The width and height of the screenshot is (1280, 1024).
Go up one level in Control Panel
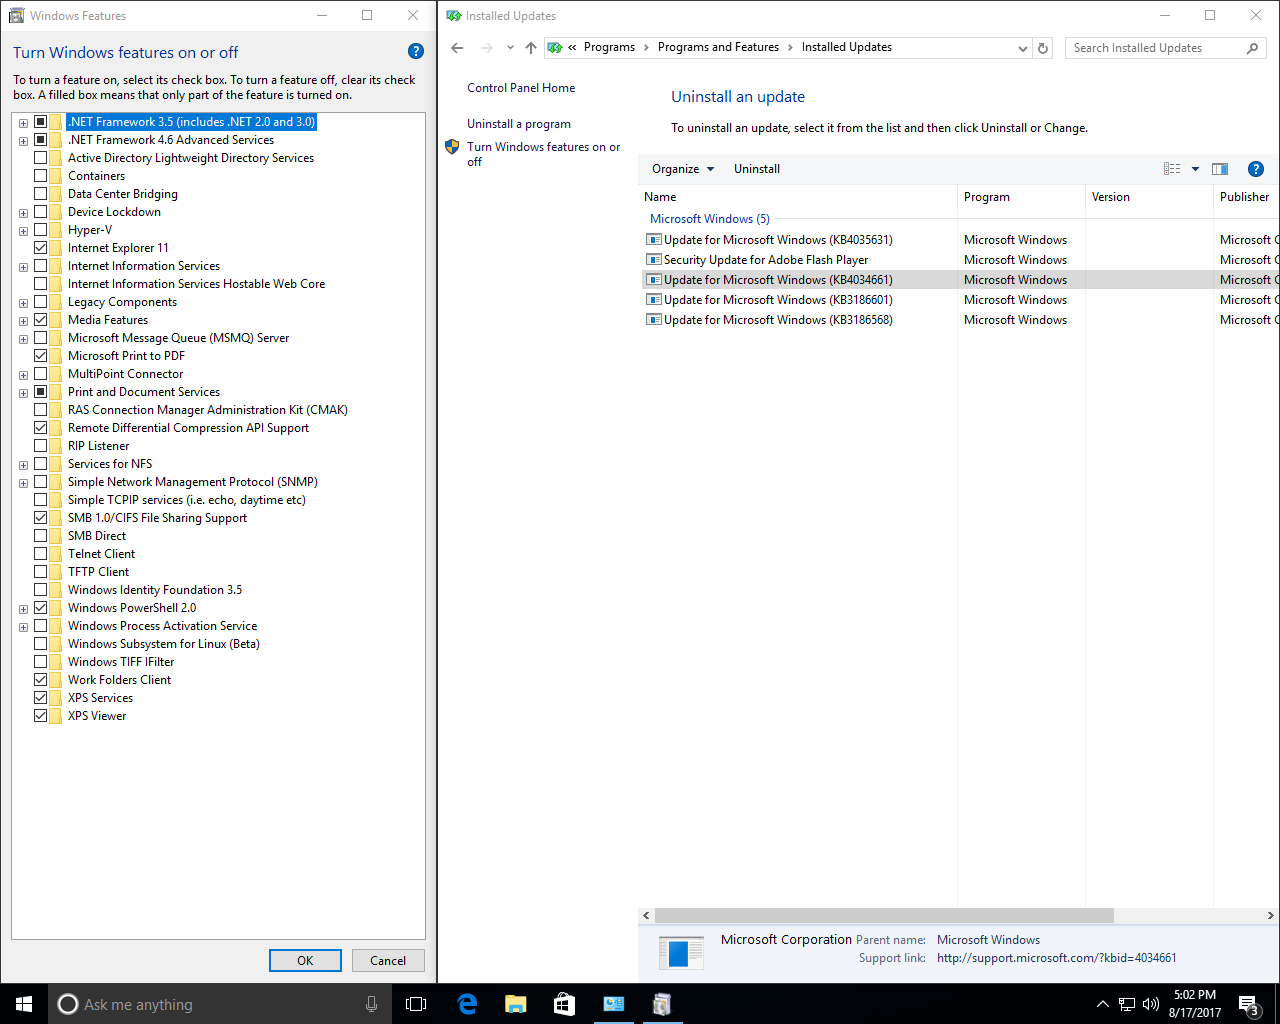click(530, 48)
